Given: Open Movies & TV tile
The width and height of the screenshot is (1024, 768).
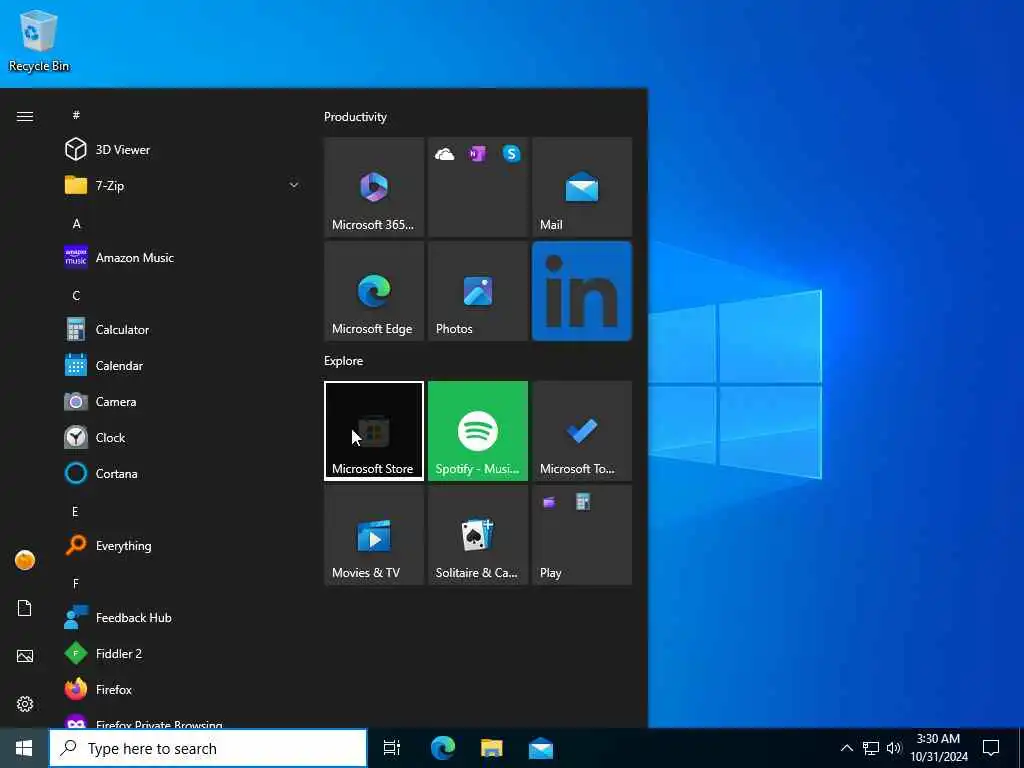Looking at the screenshot, I should pyautogui.click(x=374, y=535).
